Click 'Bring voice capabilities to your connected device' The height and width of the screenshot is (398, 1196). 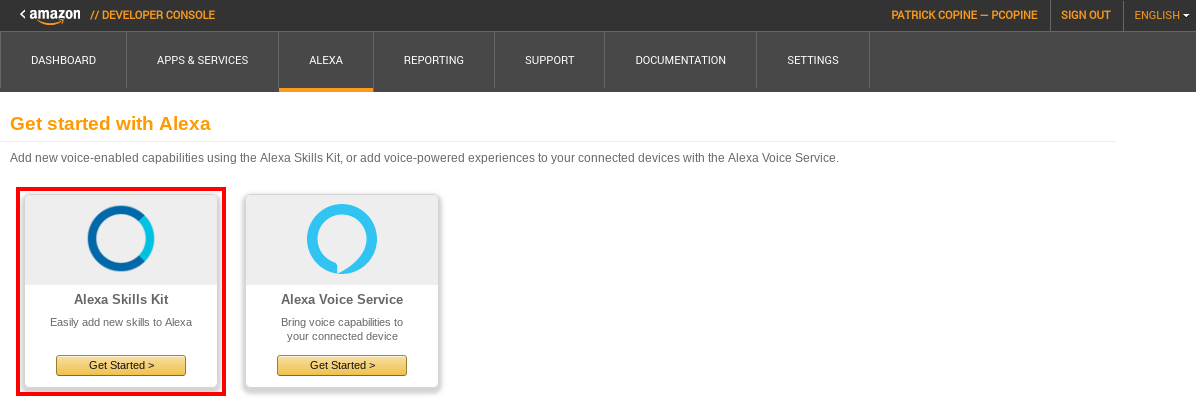pyautogui.click(x=342, y=329)
